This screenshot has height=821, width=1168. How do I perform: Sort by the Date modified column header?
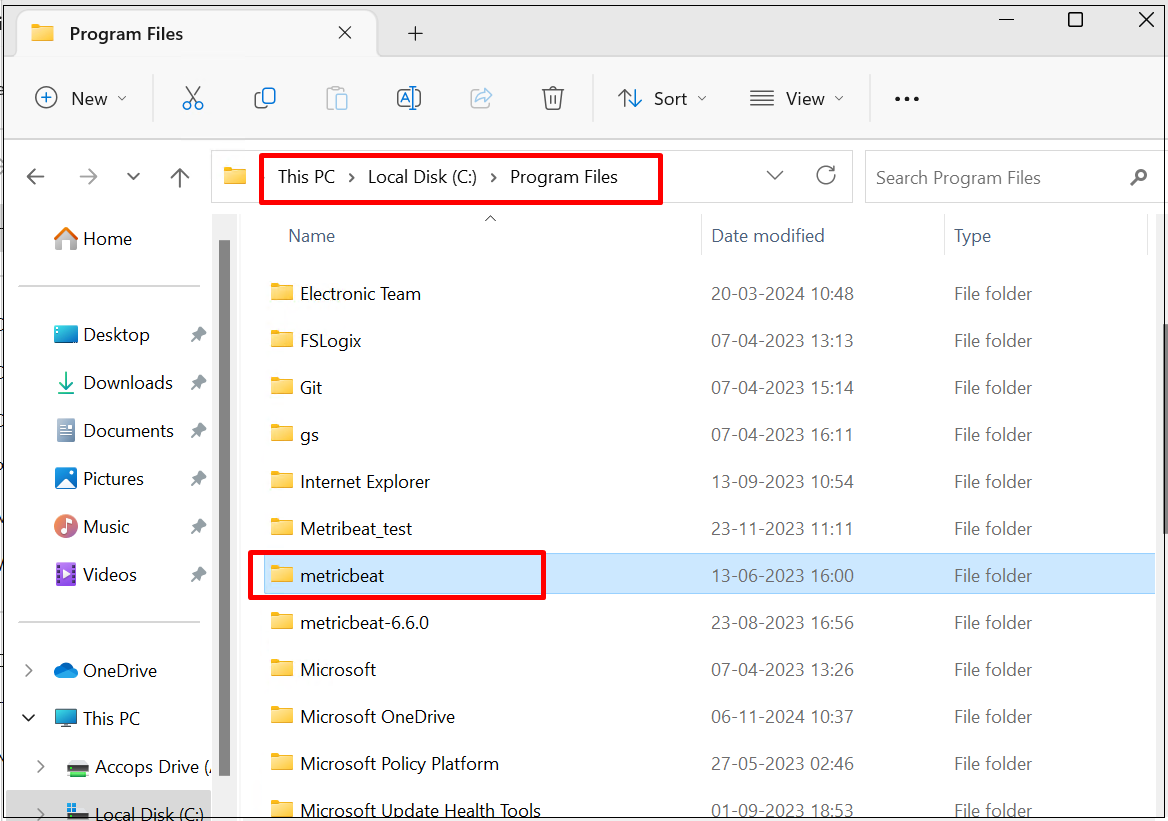(x=768, y=236)
